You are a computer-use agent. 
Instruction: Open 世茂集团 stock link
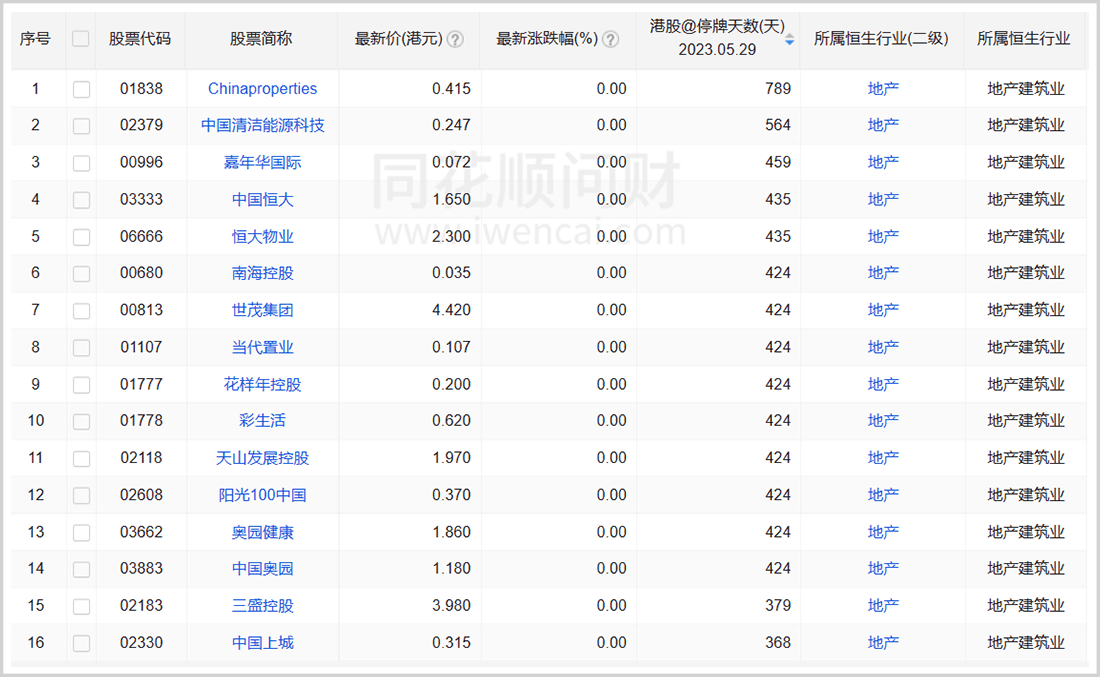pos(262,310)
